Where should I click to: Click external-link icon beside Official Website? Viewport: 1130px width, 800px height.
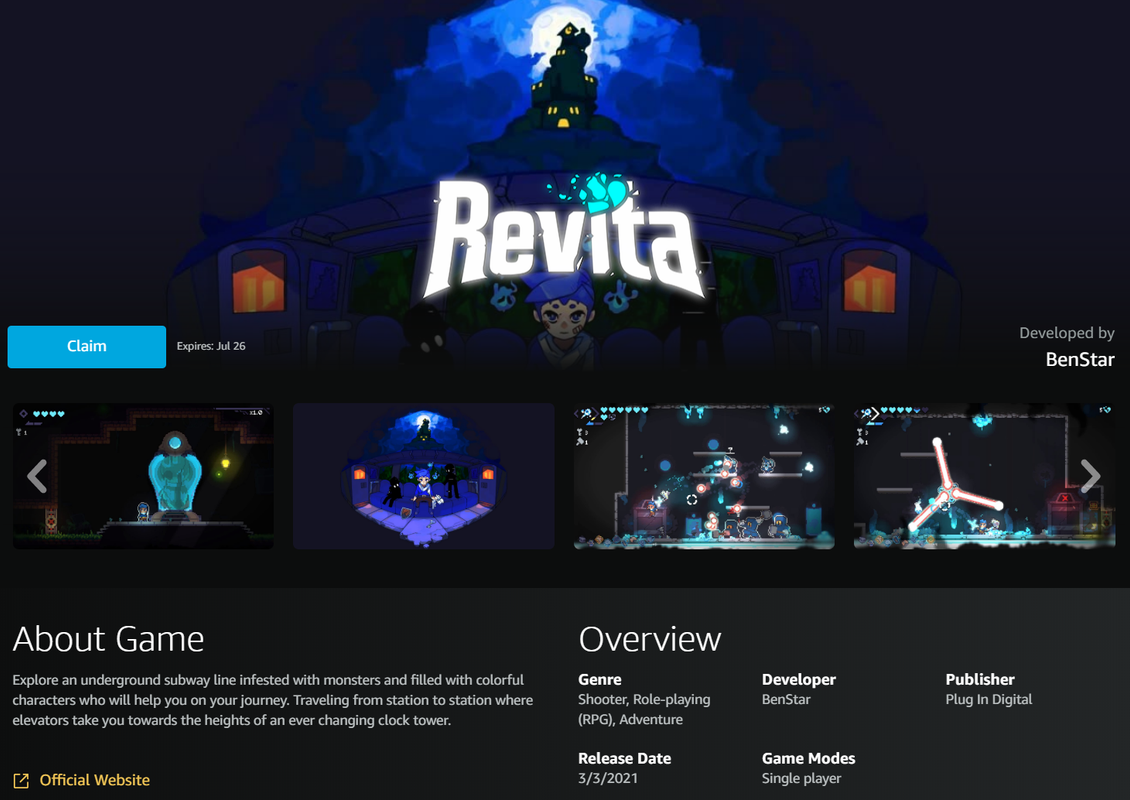point(21,781)
